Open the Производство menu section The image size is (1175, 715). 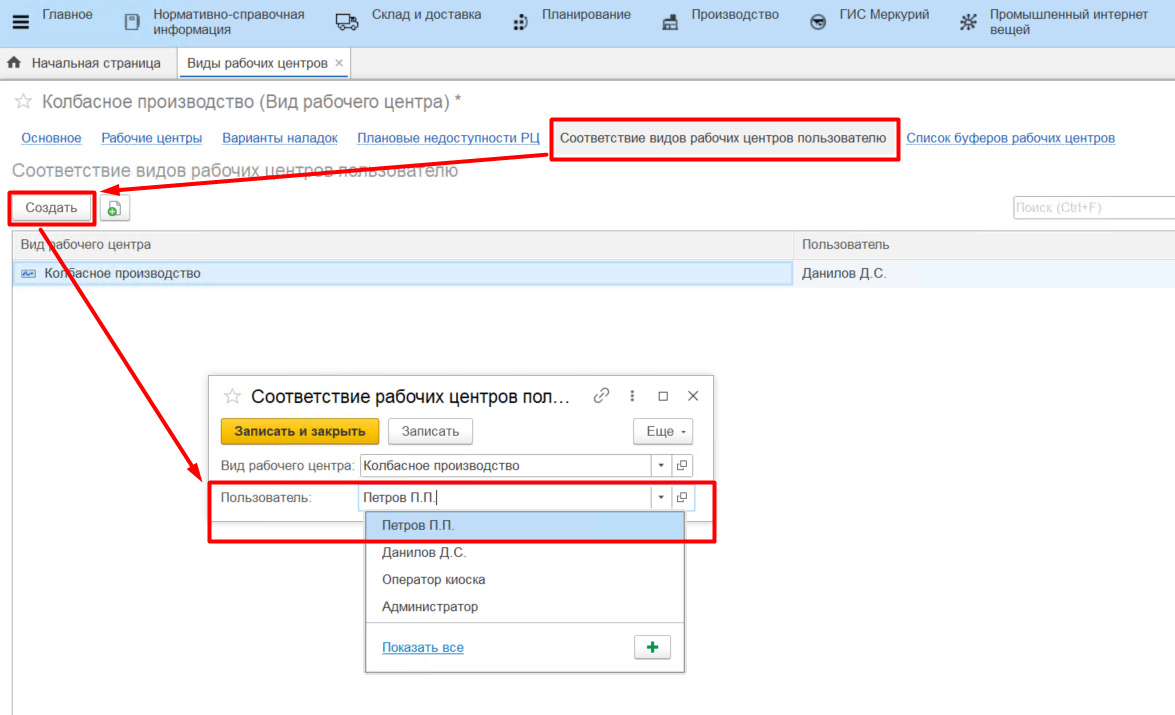pyautogui.click(x=734, y=15)
